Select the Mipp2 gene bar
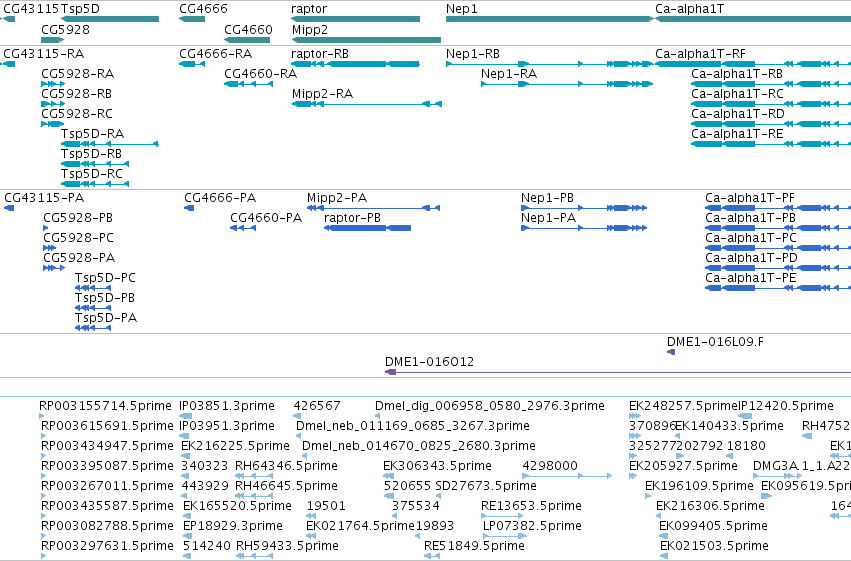851x561 pixels. click(x=366, y=40)
